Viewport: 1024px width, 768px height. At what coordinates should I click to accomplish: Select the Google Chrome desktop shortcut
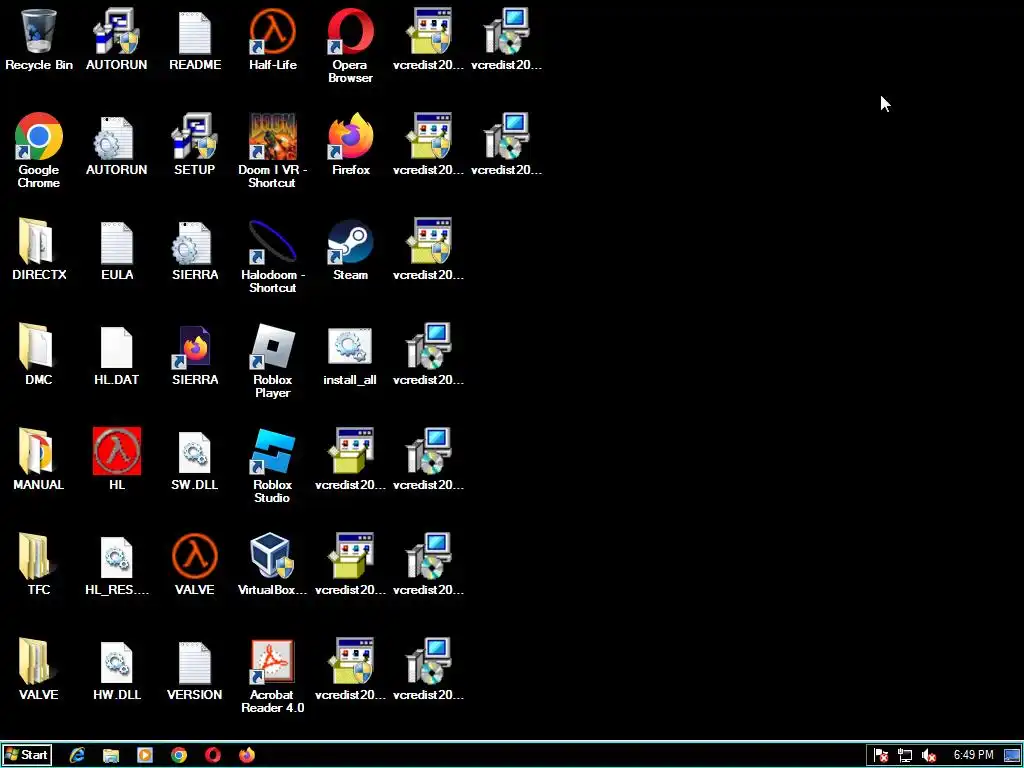point(39,150)
